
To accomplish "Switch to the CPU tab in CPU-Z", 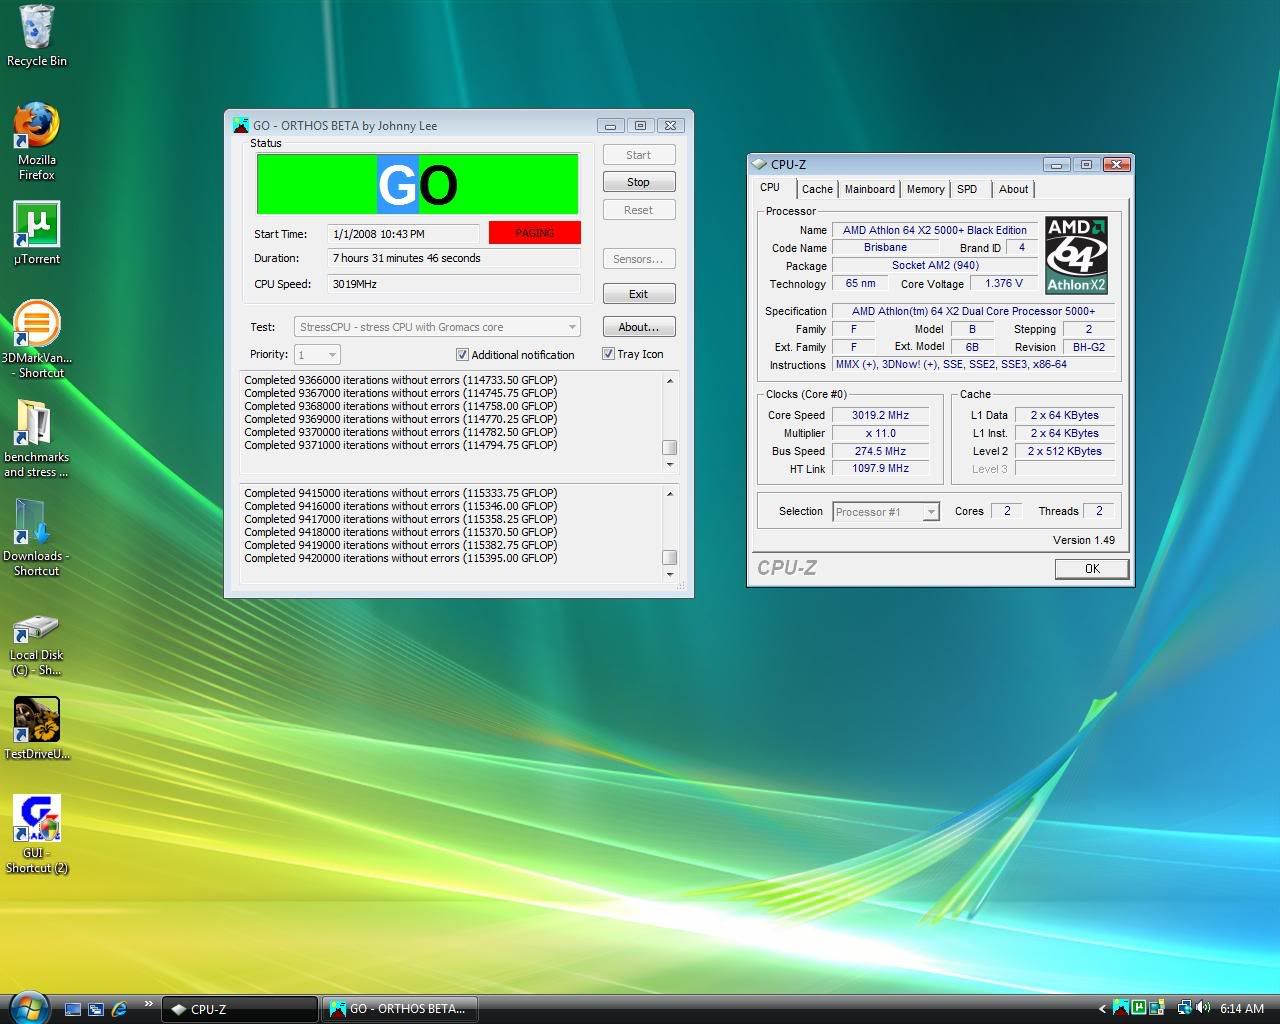I will click(x=770, y=188).
